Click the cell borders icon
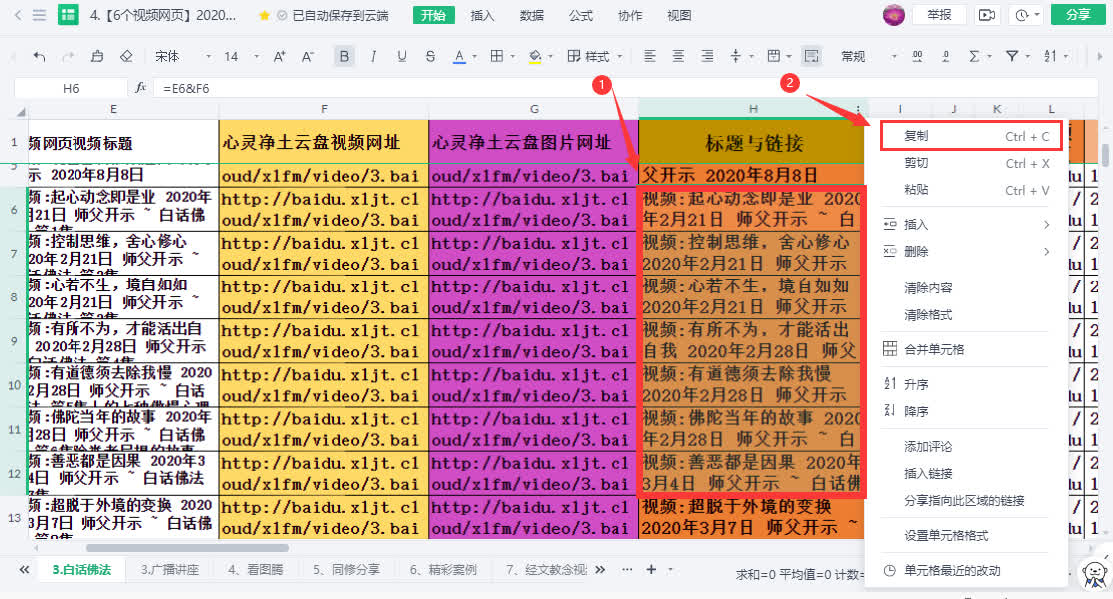Screen dimensions: 1113x599 (x=497, y=56)
